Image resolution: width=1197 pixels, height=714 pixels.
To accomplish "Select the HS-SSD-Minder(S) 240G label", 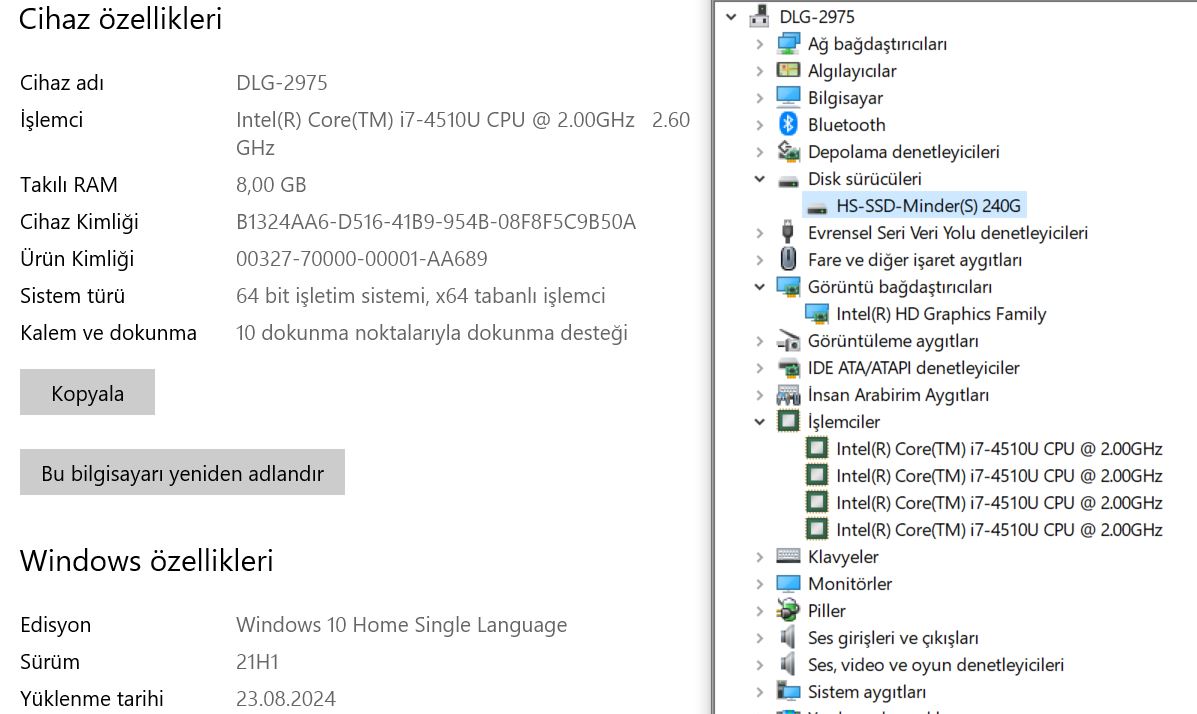I will coord(928,205).
